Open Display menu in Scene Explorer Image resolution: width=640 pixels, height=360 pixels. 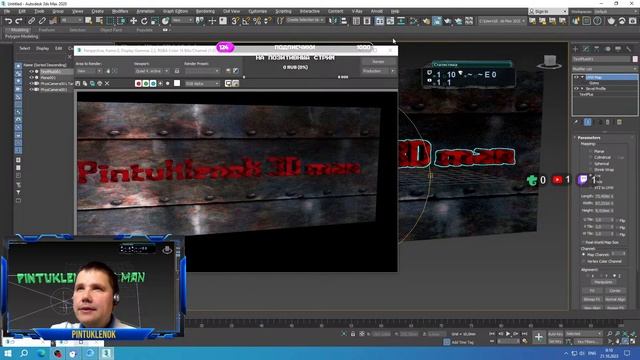pos(42,48)
